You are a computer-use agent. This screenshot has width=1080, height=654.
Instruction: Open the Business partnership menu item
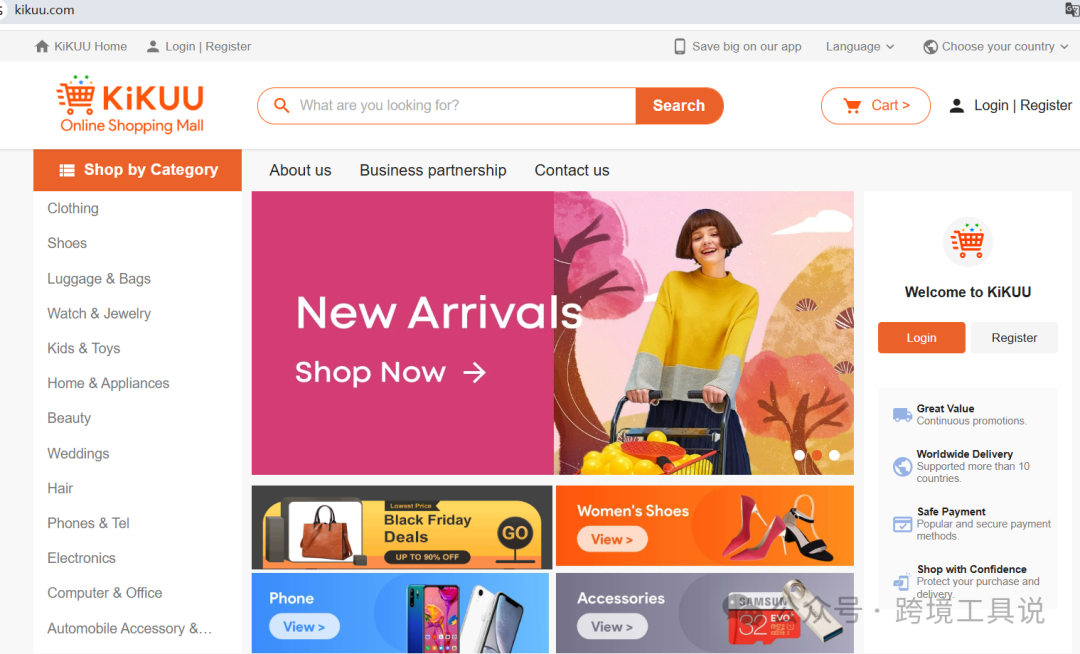coord(433,170)
